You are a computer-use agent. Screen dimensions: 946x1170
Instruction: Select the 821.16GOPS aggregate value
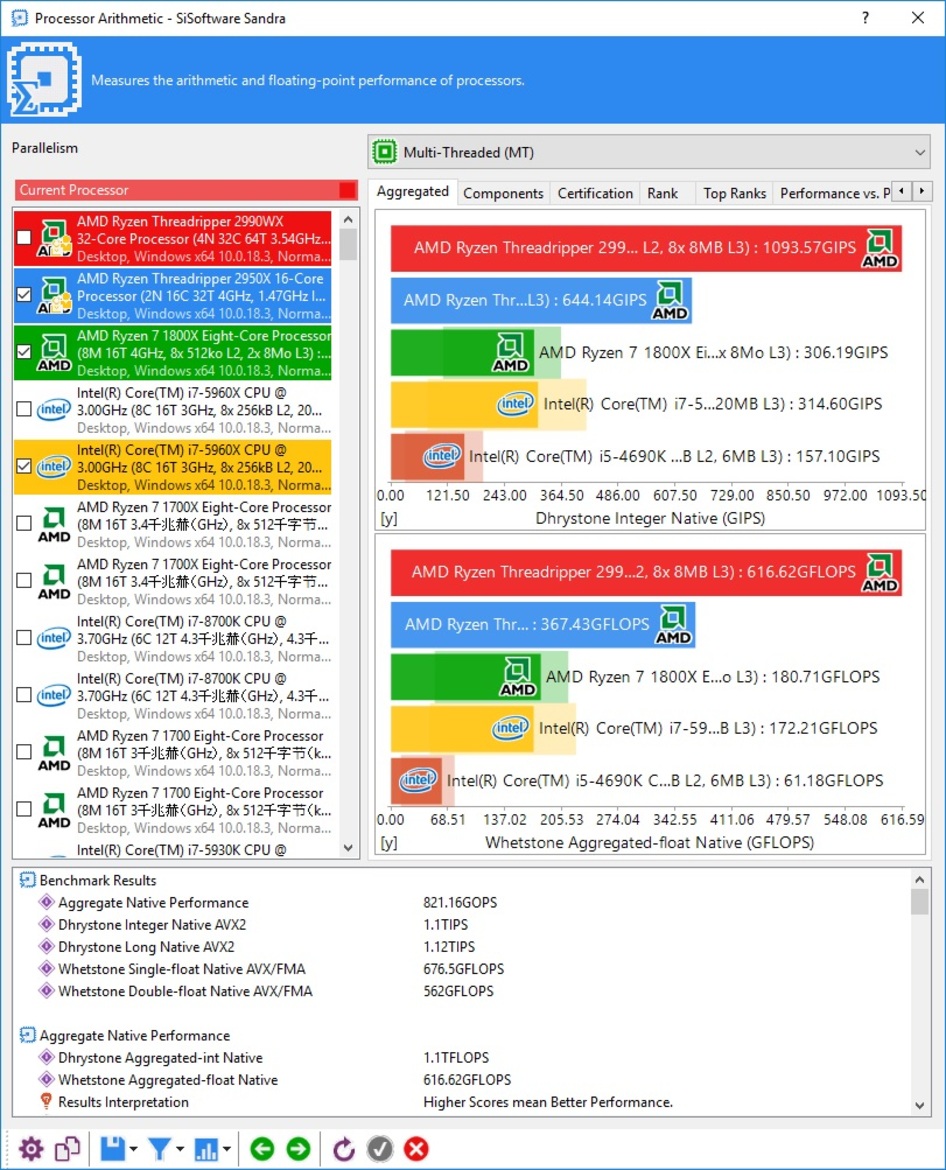460,902
